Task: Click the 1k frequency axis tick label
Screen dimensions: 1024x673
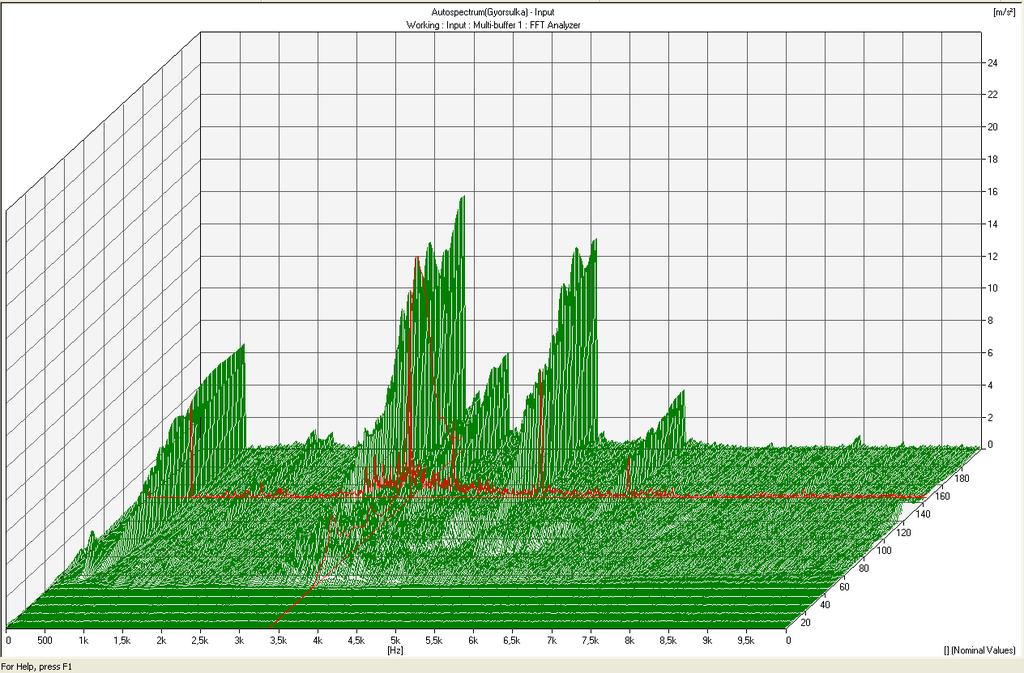Action: coord(84,640)
